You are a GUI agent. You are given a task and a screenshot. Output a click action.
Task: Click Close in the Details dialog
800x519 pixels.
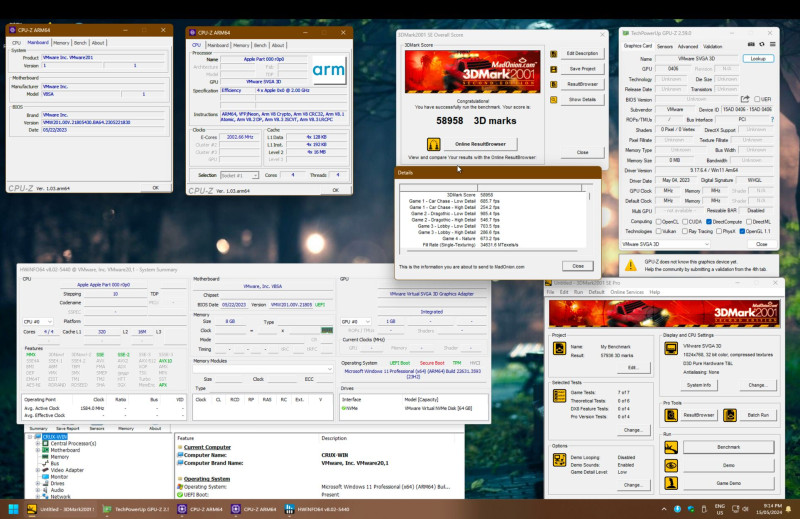click(x=578, y=266)
